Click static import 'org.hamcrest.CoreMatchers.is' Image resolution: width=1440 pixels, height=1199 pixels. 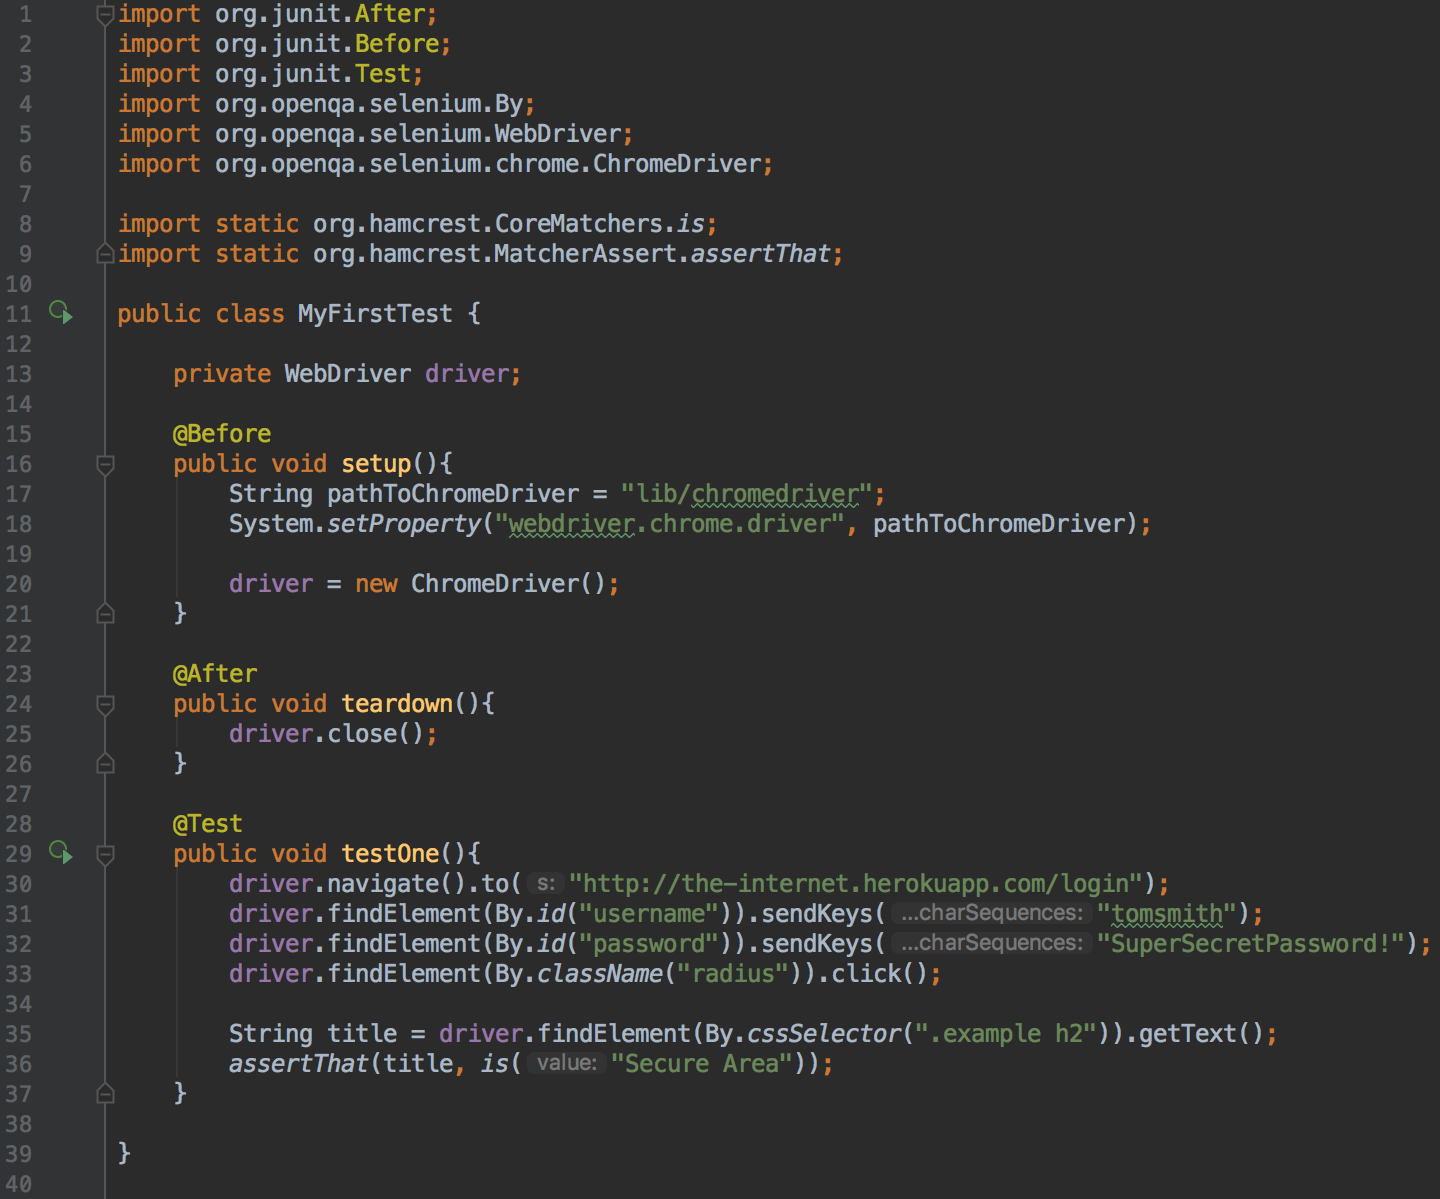pyautogui.click(x=509, y=224)
